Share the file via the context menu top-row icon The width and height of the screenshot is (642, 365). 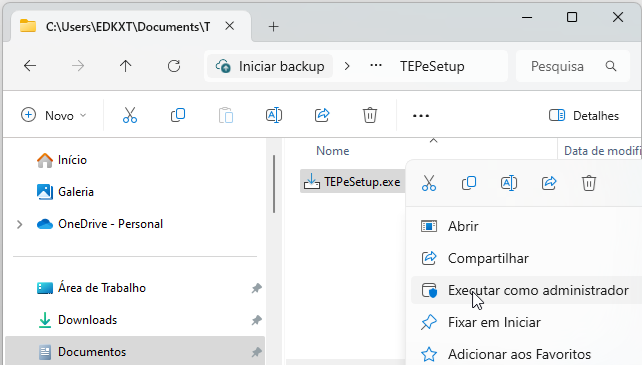coord(549,183)
